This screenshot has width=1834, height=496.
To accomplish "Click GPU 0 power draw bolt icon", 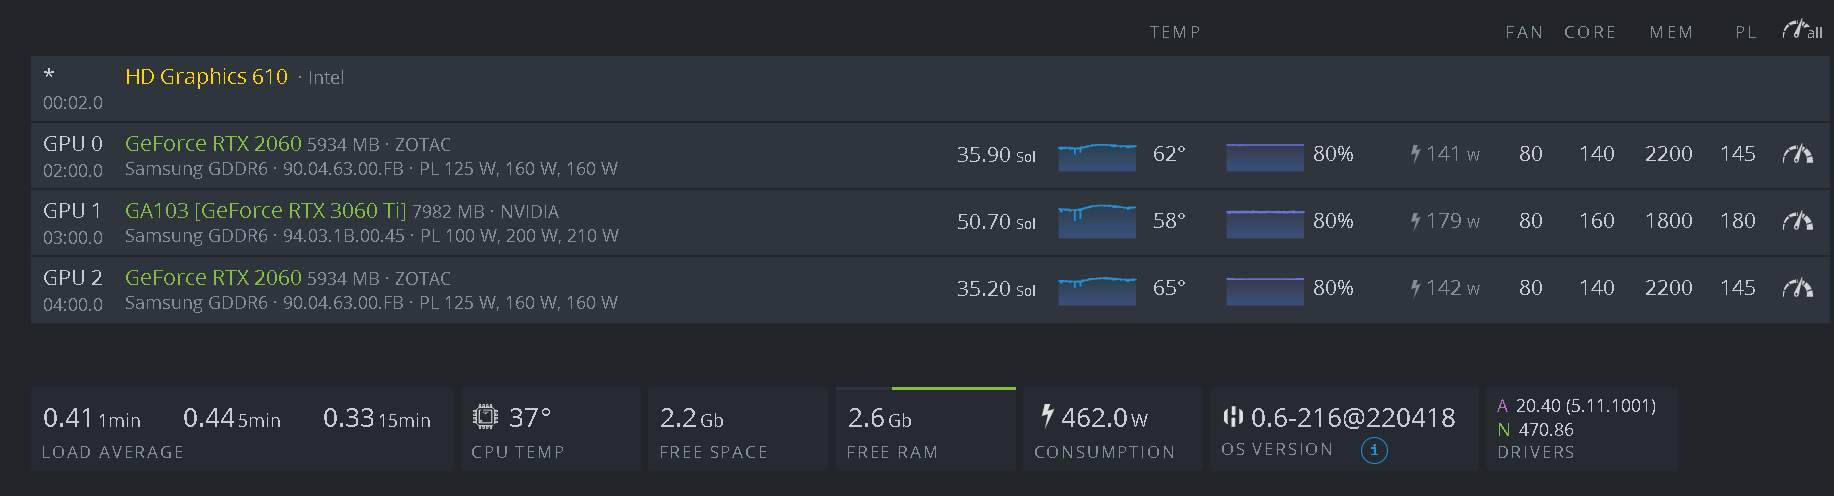I will 1415,154.
